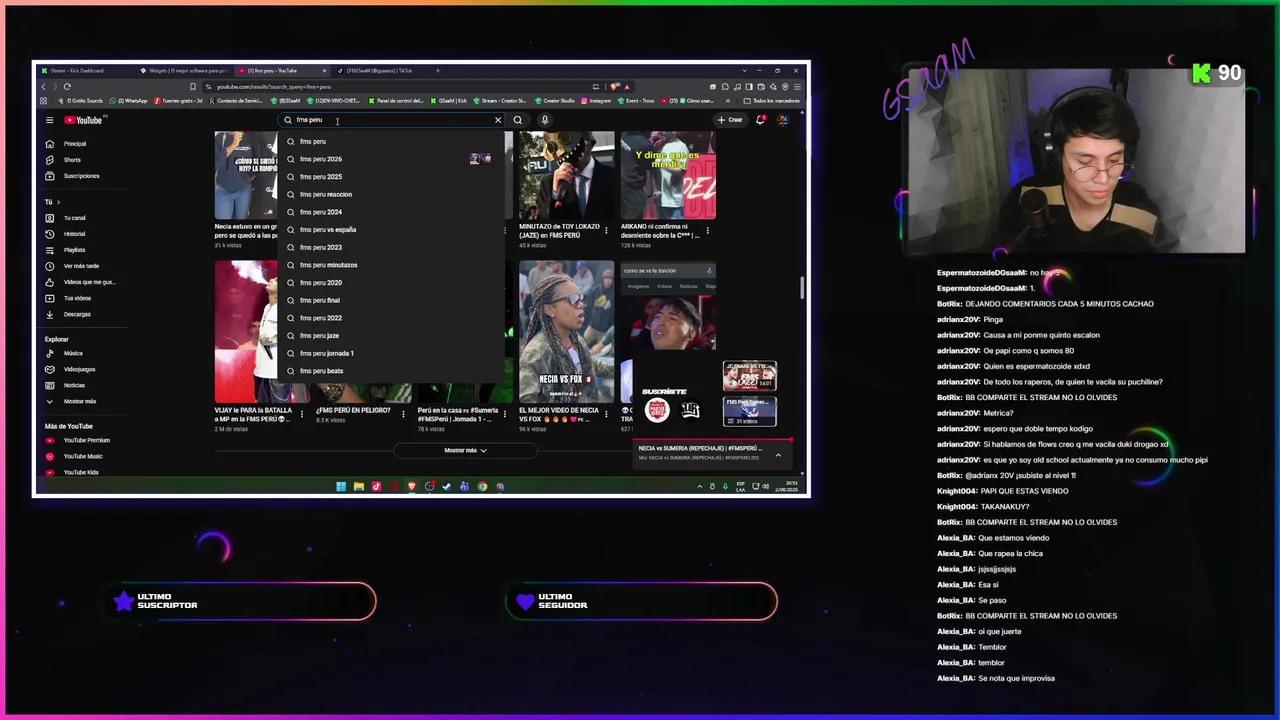The width and height of the screenshot is (1280, 720).
Task: Open Historial in the sidebar
Action: point(75,234)
